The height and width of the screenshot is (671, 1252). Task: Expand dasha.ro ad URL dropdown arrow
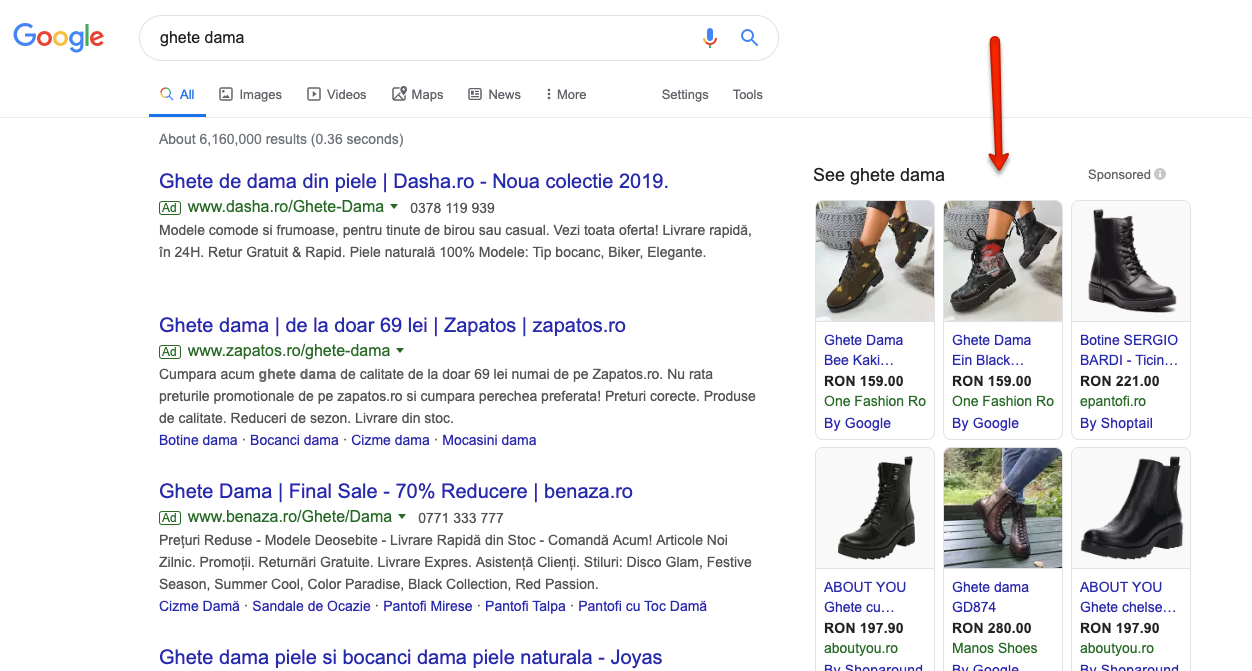[x=394, y=207]
